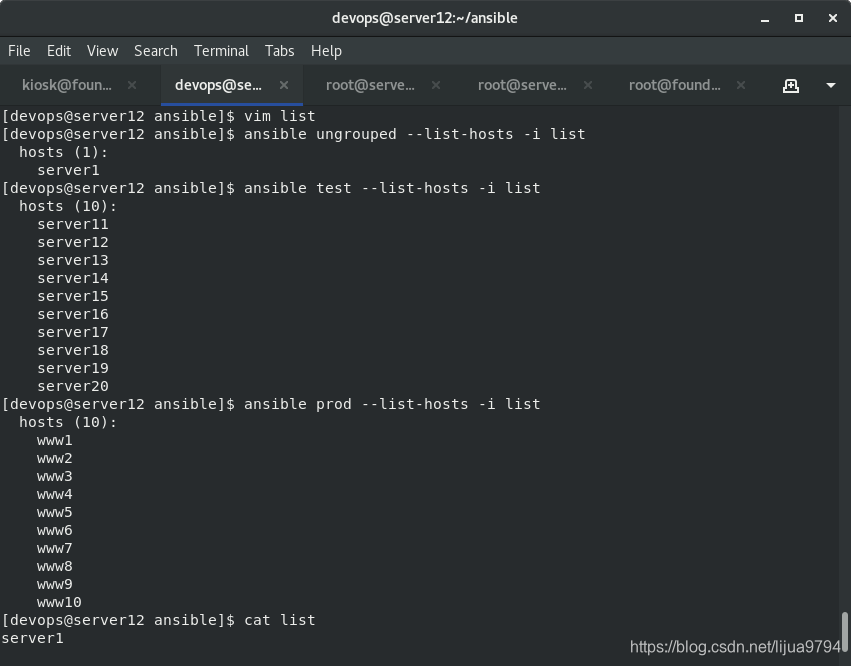Screen dimensions: 851x666
Task: Click the www8 output line
Action: click(x=55, y=566)
